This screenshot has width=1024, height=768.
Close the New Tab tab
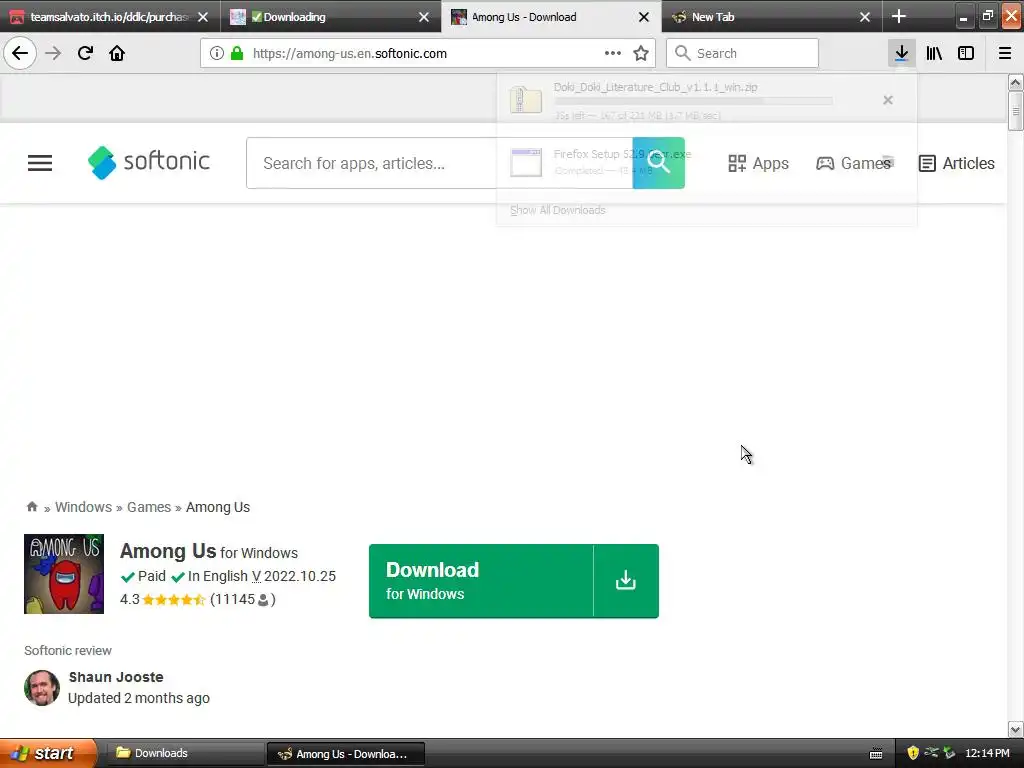[x=865, y=17]
